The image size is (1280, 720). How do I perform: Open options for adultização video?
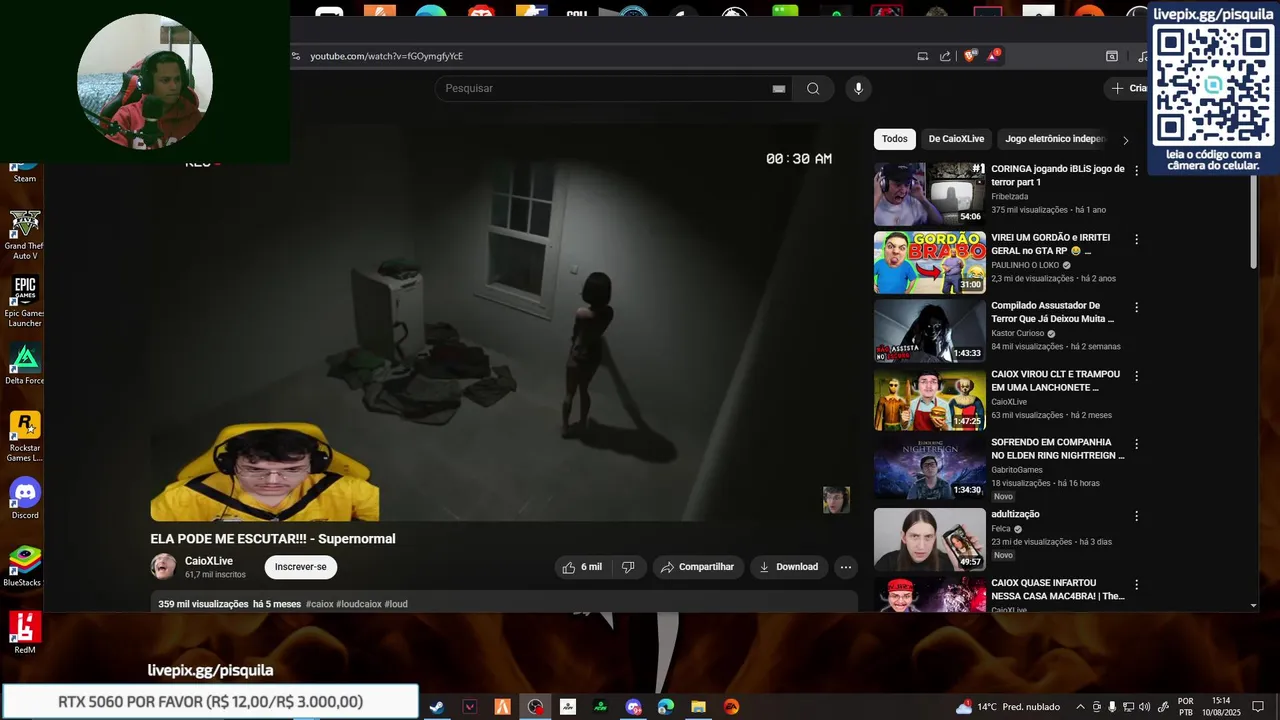1136,516
